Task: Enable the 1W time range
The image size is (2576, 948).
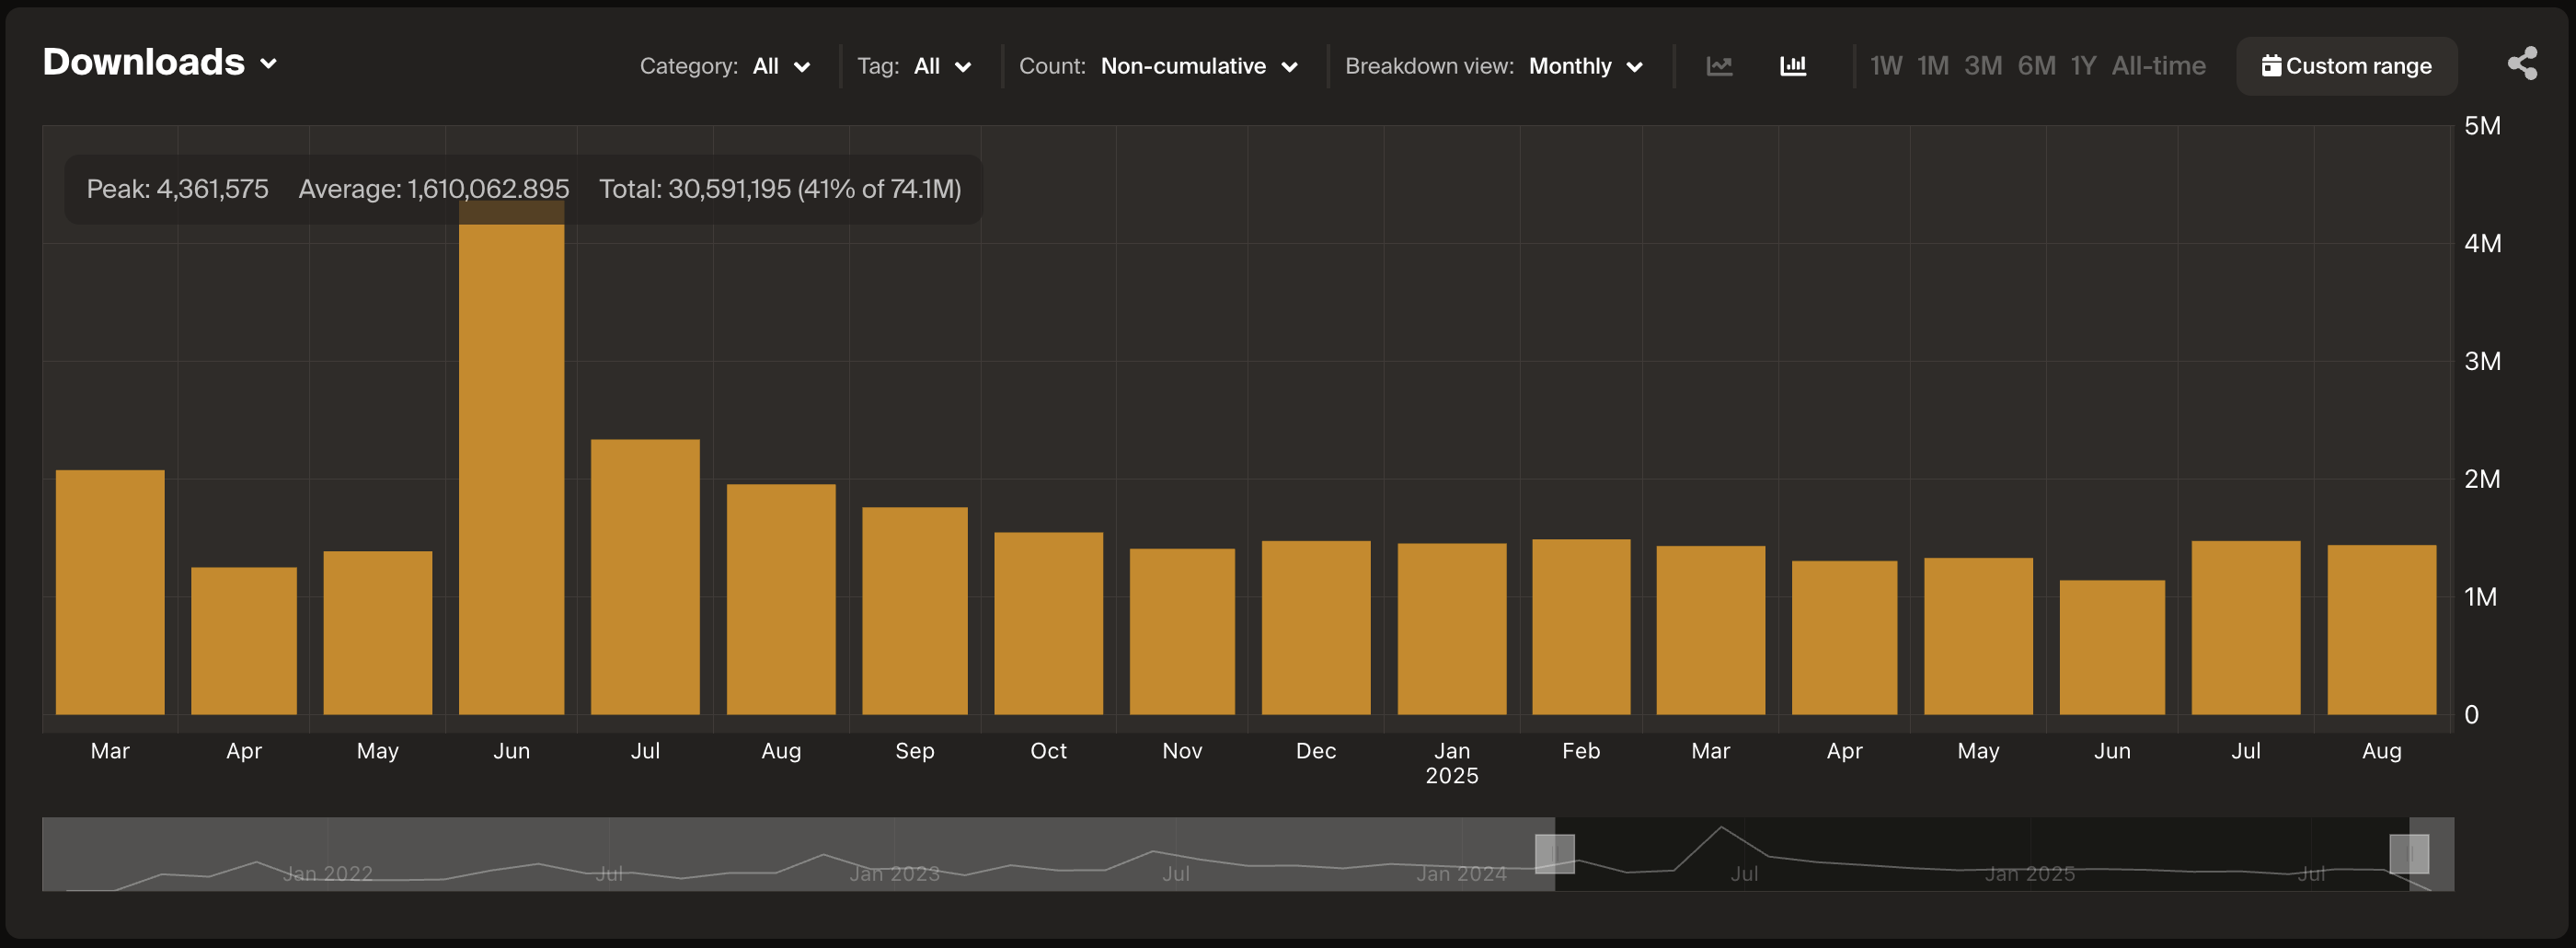Action: tap(1885, 65)
